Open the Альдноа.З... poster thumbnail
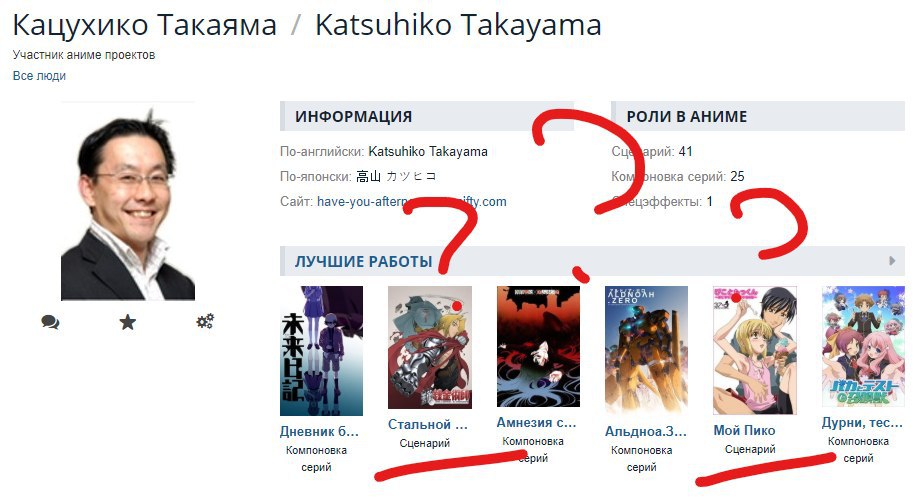The height and width of the screenshot is (499, 915). (x=646, y=351)
